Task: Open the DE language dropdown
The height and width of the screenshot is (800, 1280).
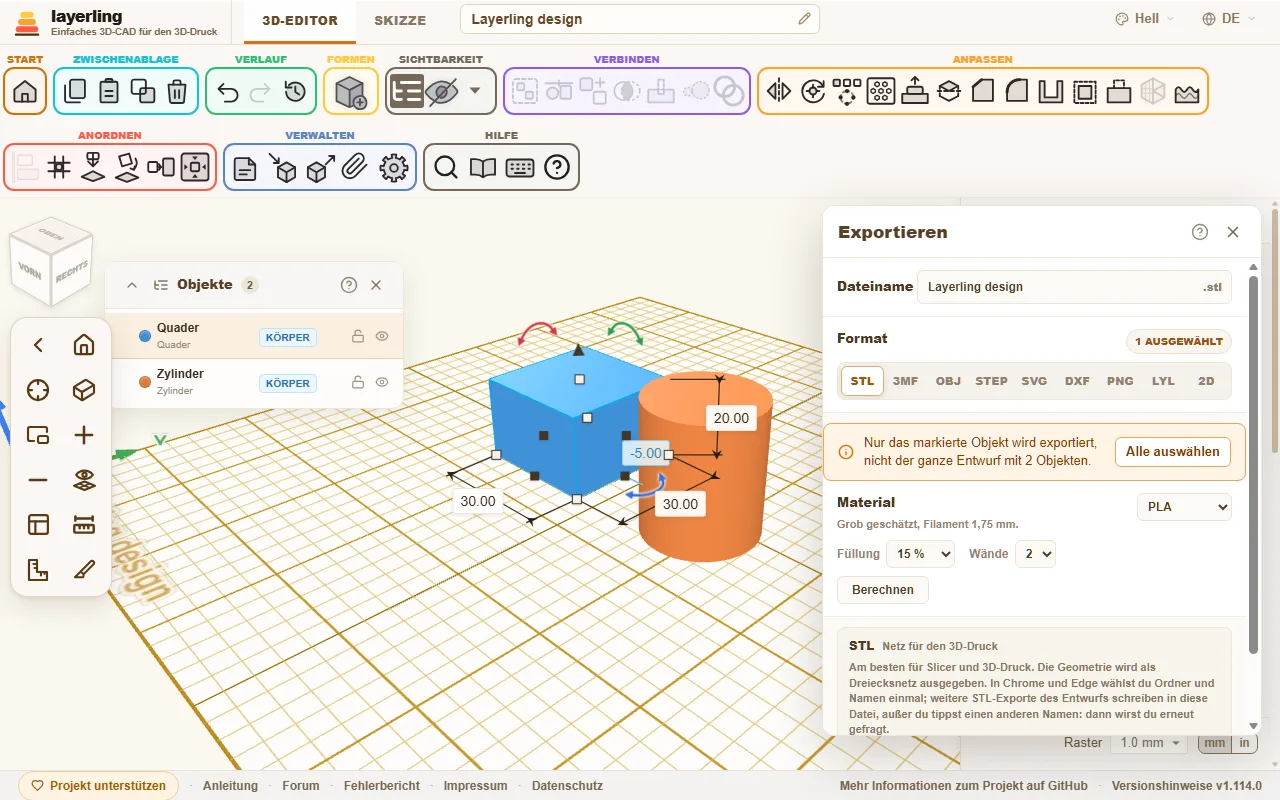Action: [x=1229, y=19]
